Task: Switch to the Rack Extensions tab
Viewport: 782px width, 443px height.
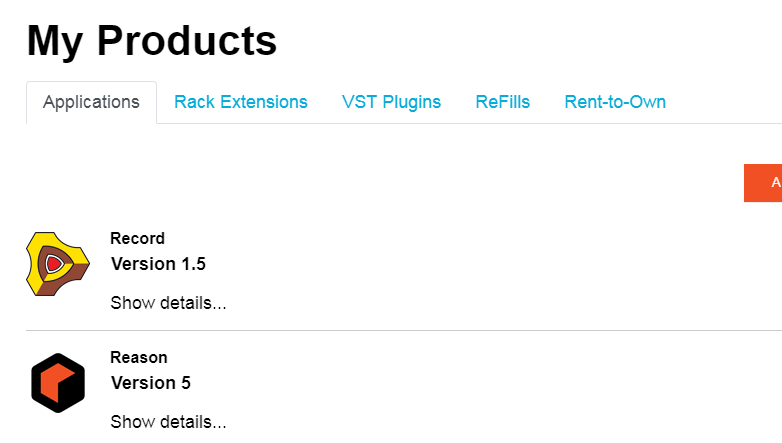Action: click(241, 102)
